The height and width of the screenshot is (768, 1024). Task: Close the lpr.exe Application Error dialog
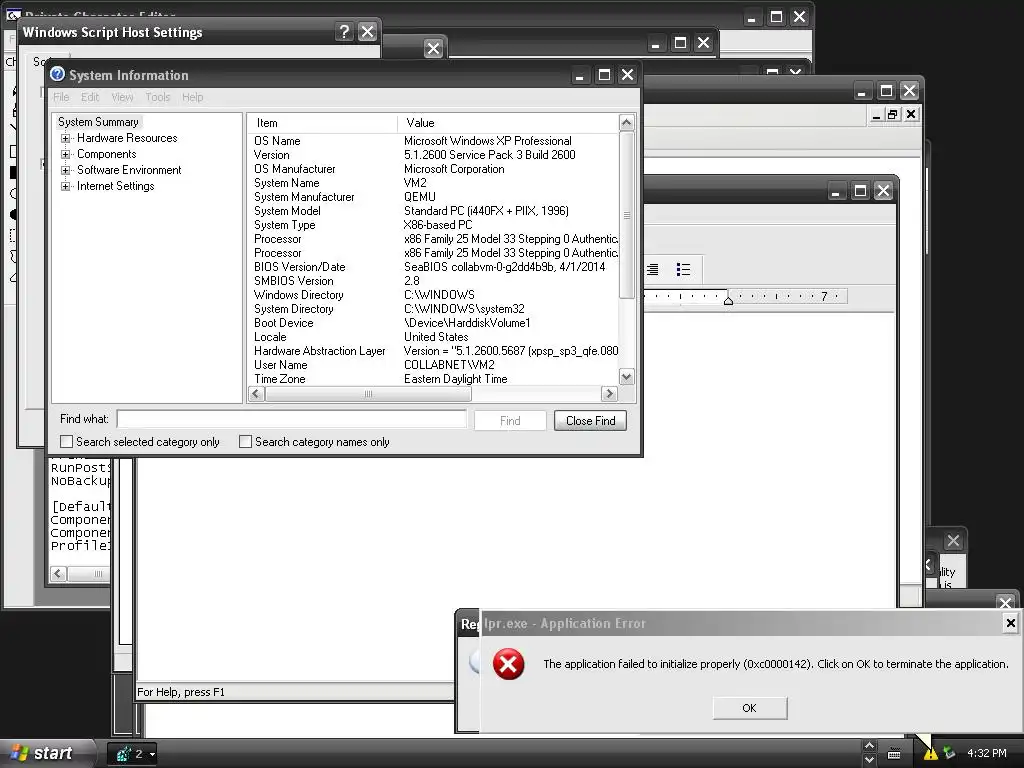point(1010,623)
